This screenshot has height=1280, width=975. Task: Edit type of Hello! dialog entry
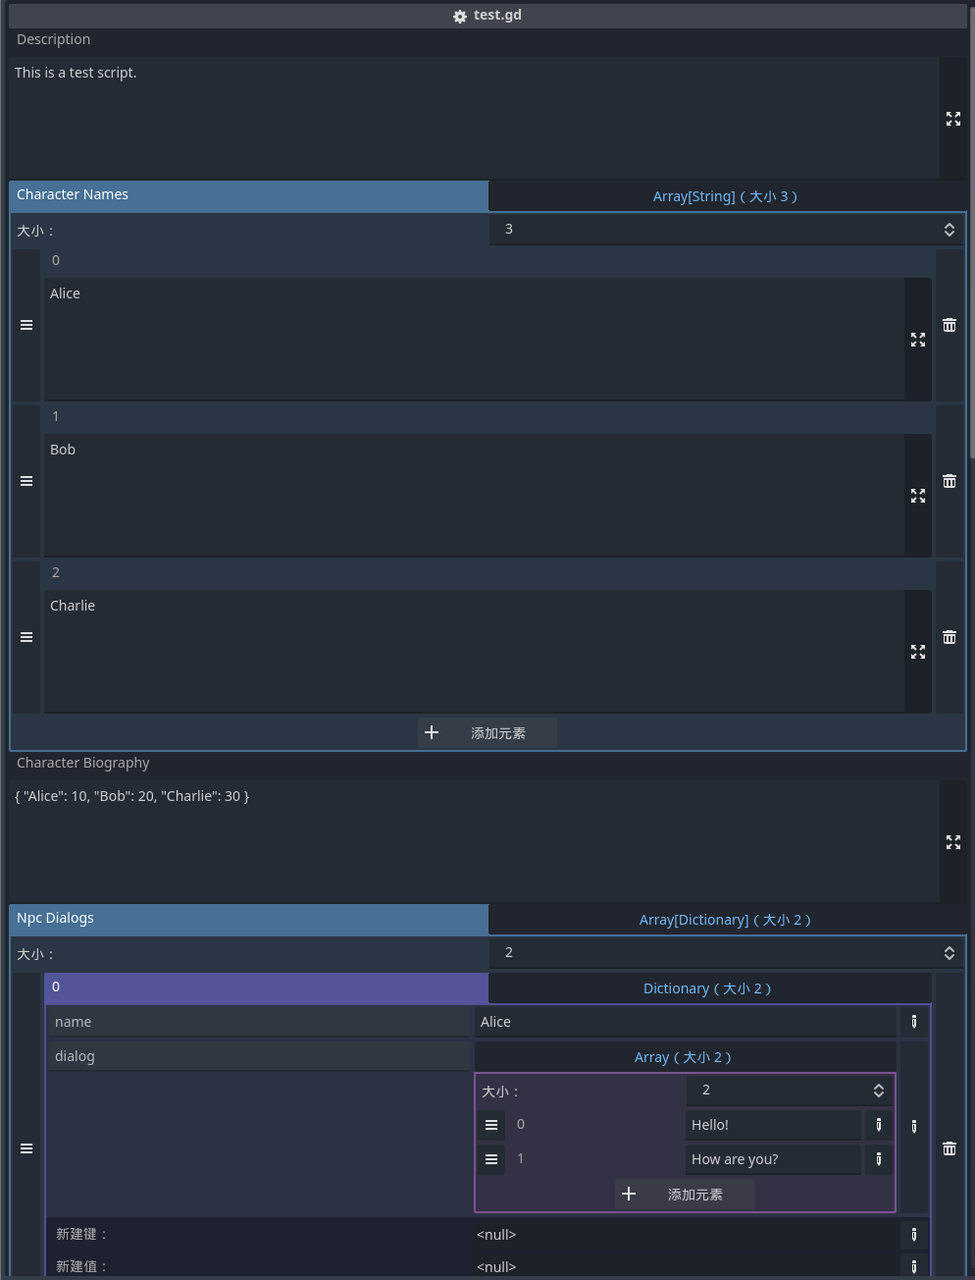pyautogui.click(x=878, y=1125)
